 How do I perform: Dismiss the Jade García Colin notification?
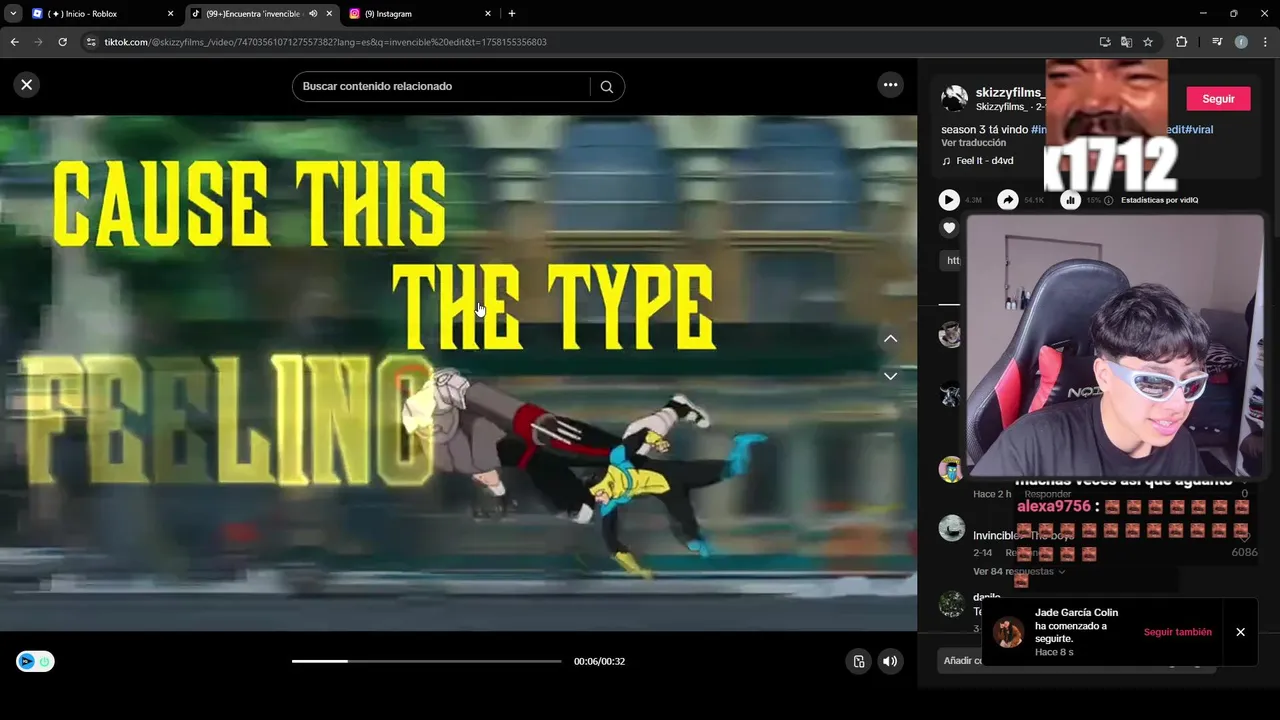tap(1240, 632)
